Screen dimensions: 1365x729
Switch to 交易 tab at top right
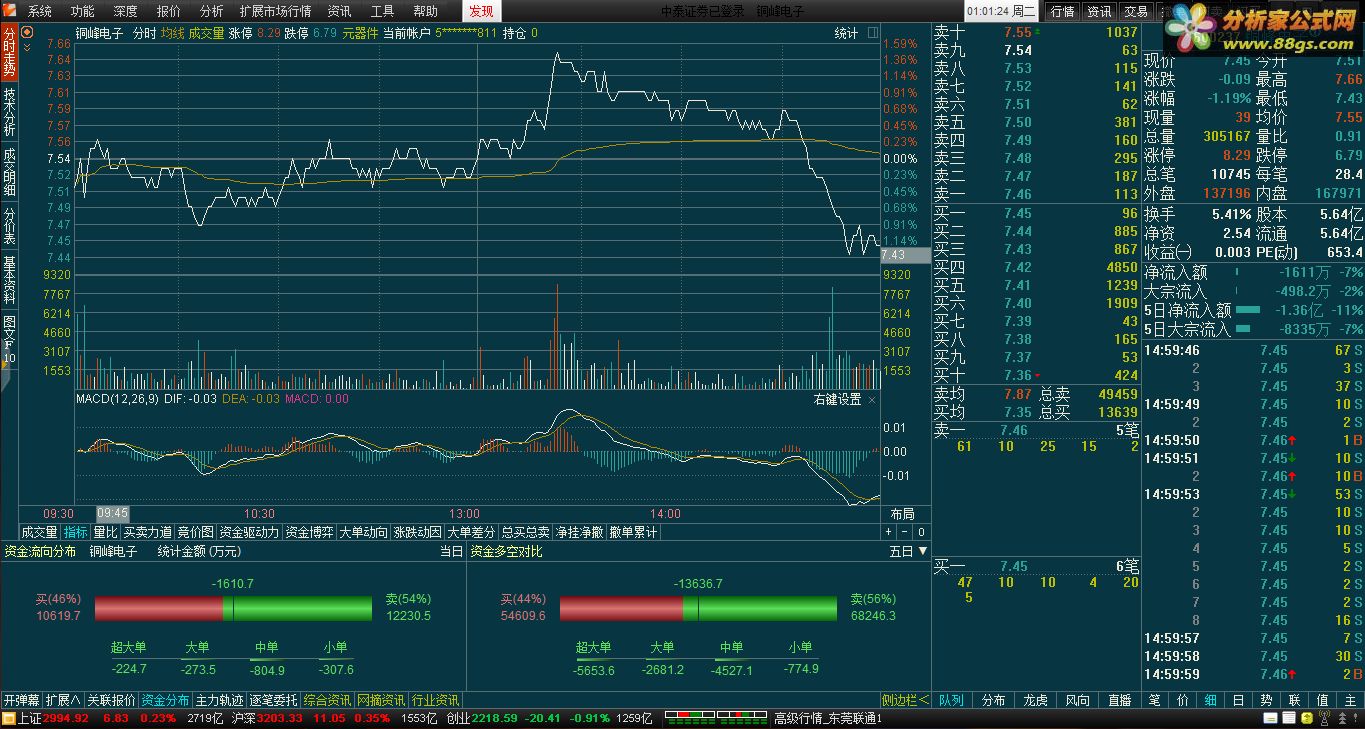tap(1136, 11)
